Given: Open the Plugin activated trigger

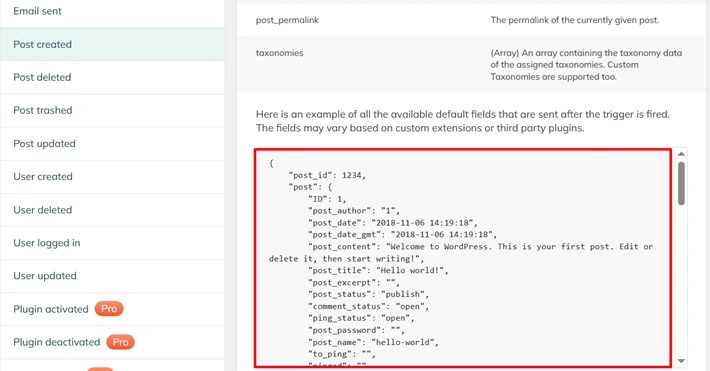Looking at the screenshot, I should [112, 309].
